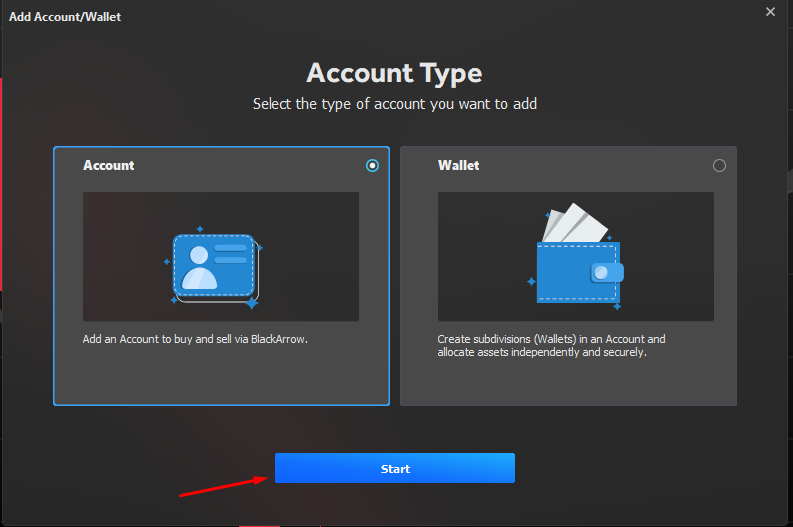Image resolution: width=793 pixels, height=527 pixels.
Task: Click the Account card heading label
Action: click(x=109, y=166)
